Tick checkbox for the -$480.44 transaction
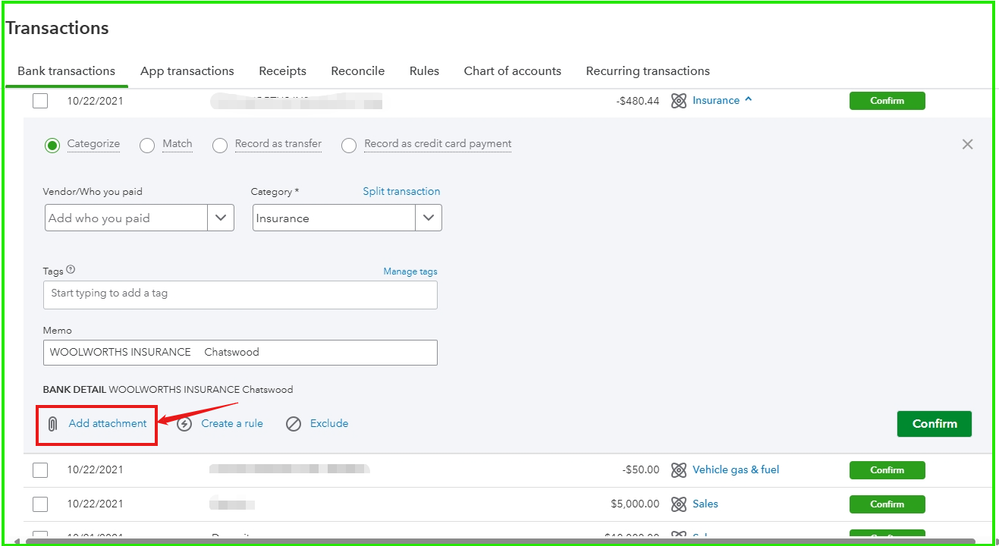The height and width of the screenshot is (546, 999). [40, 101]
